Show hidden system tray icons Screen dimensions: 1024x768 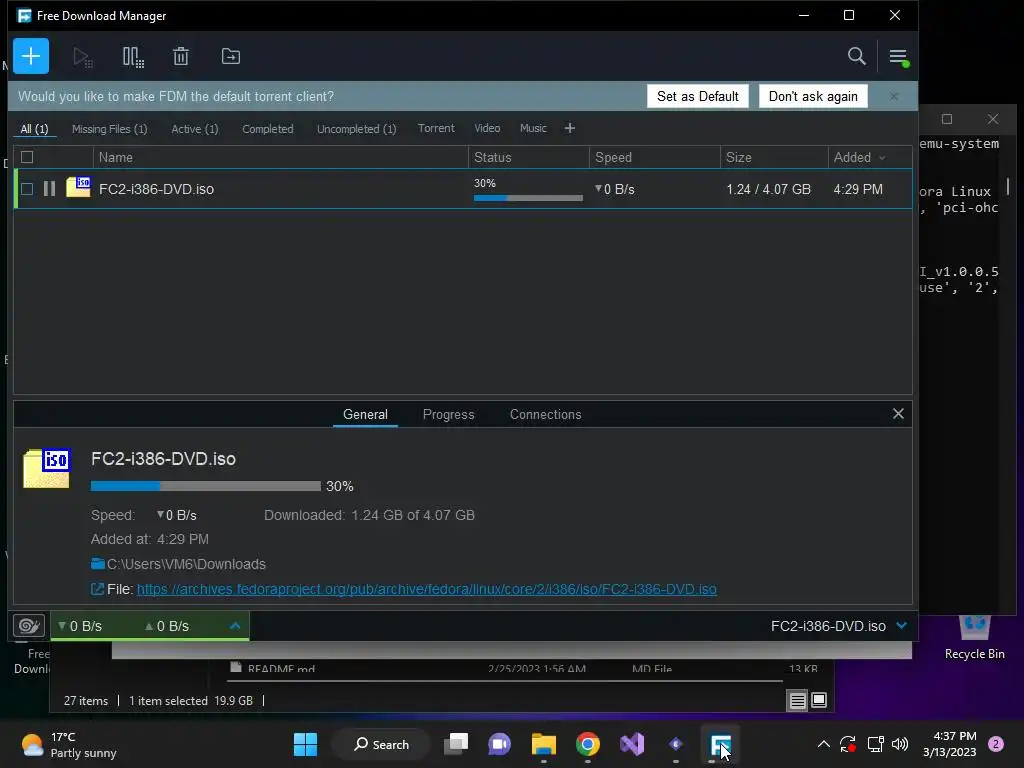coord(824,744)
